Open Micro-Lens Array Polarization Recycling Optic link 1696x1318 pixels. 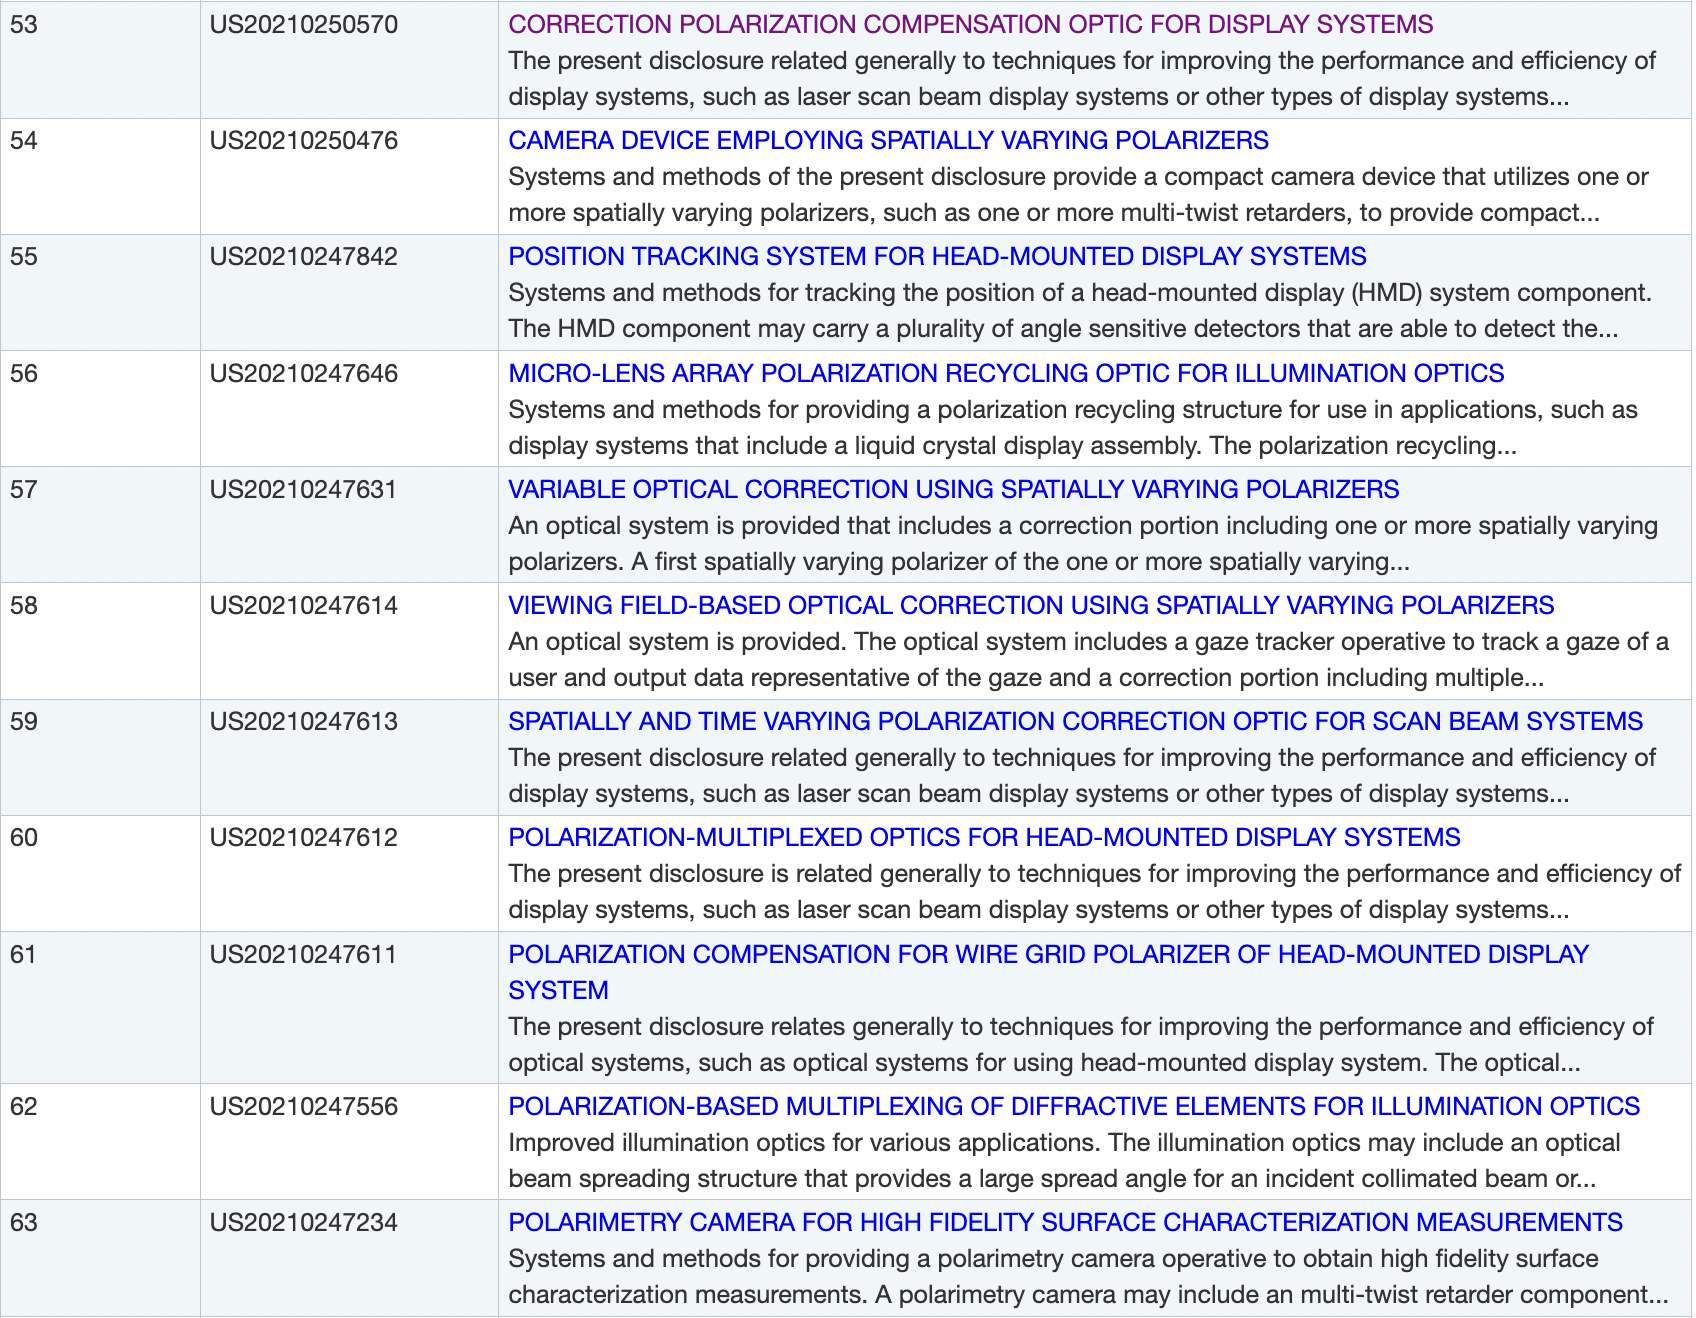point(1006,373)
